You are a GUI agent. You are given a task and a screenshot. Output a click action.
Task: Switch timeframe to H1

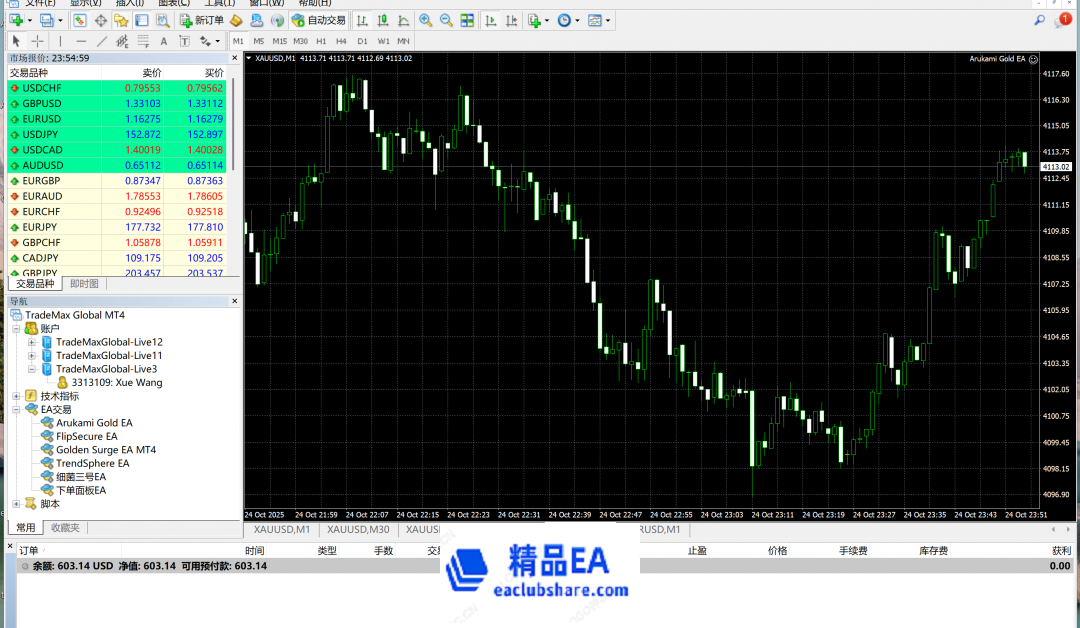(x=321, y=41)
